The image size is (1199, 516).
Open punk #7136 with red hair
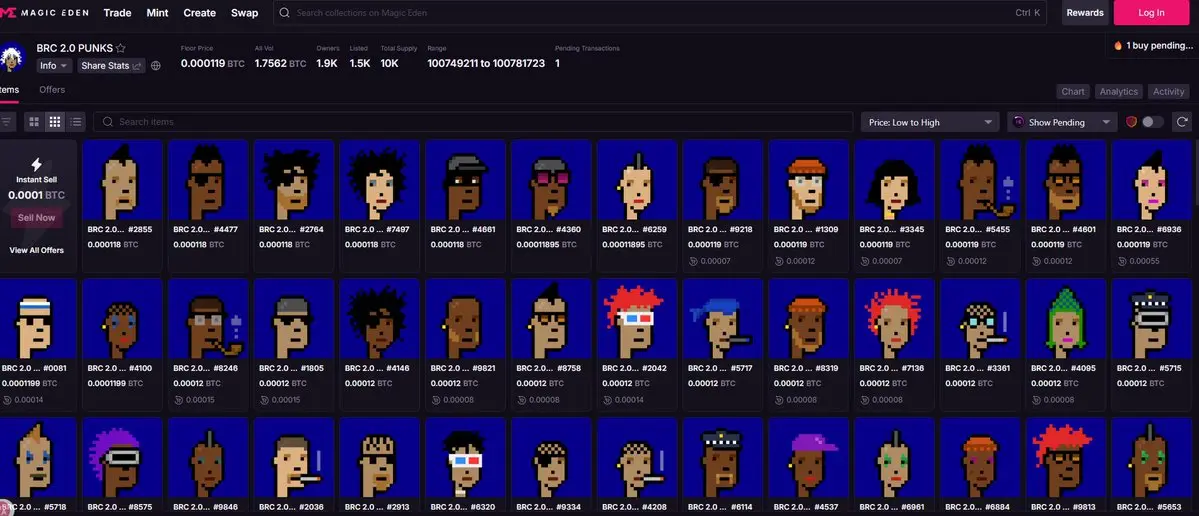(895, 319)
